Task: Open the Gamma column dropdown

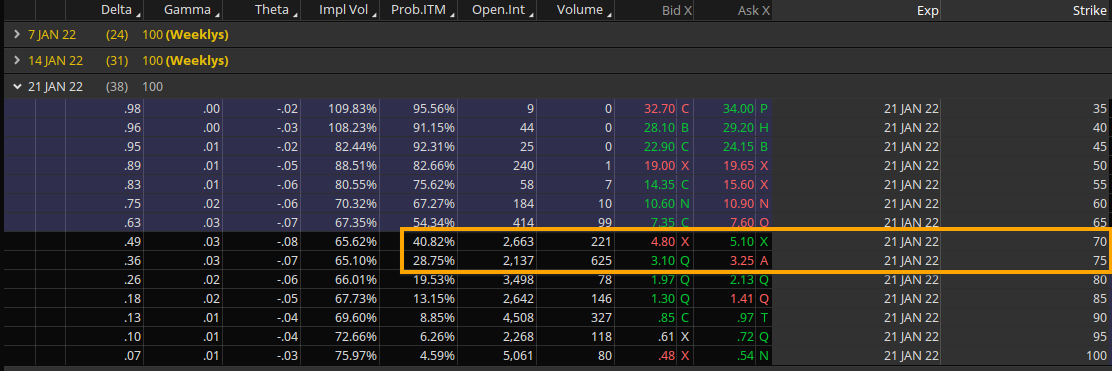Action: click(216, 13)
